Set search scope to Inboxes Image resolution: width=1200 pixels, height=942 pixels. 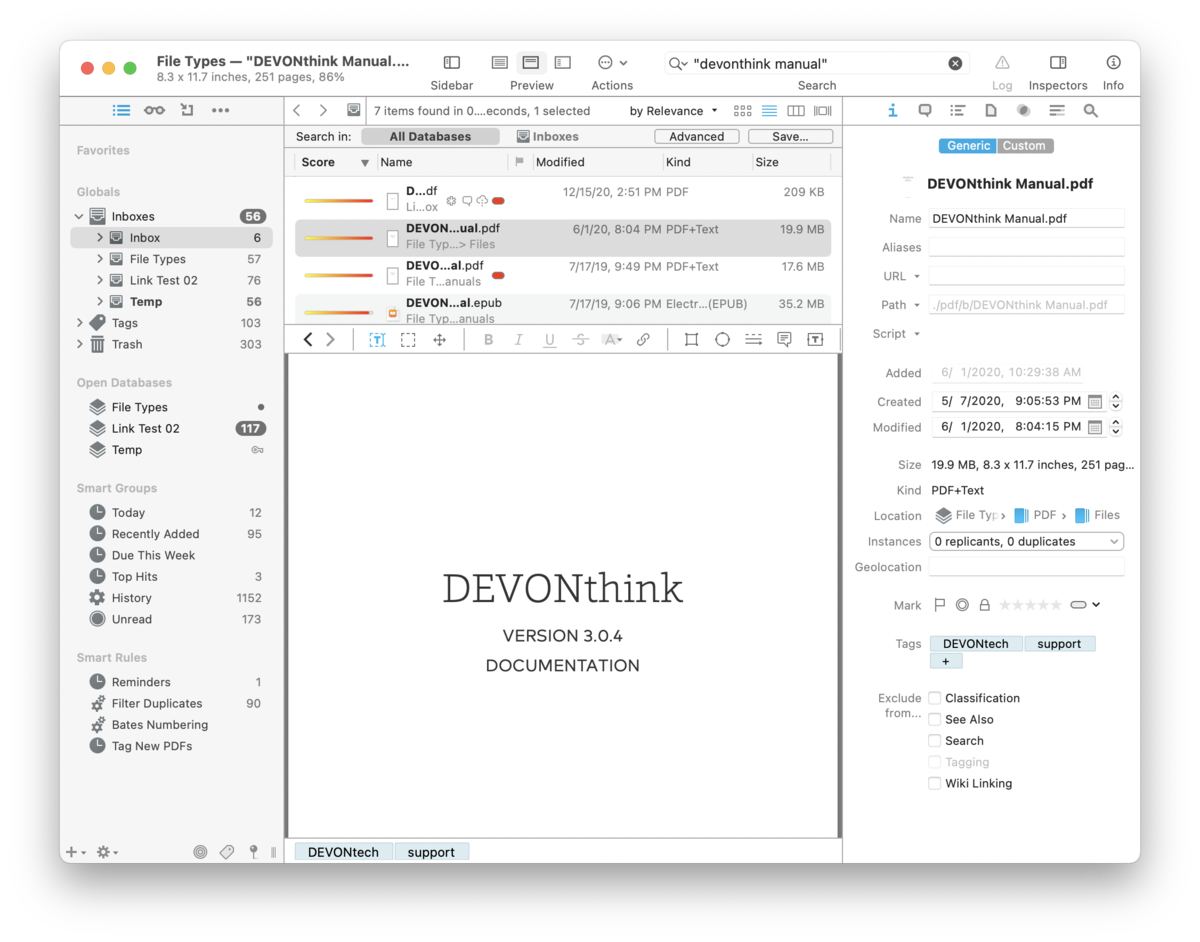pyautogui.click(x=548, y=137)
